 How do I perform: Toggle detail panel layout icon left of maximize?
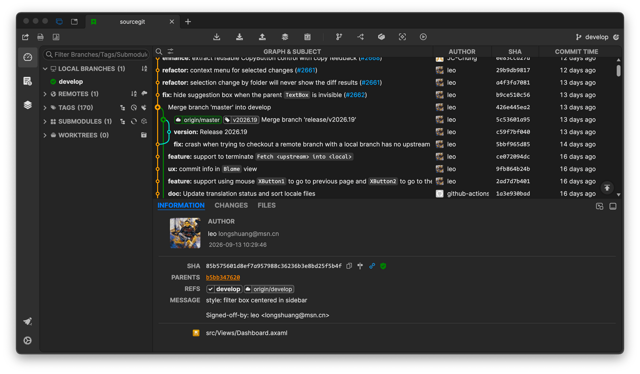click(599, 206)
